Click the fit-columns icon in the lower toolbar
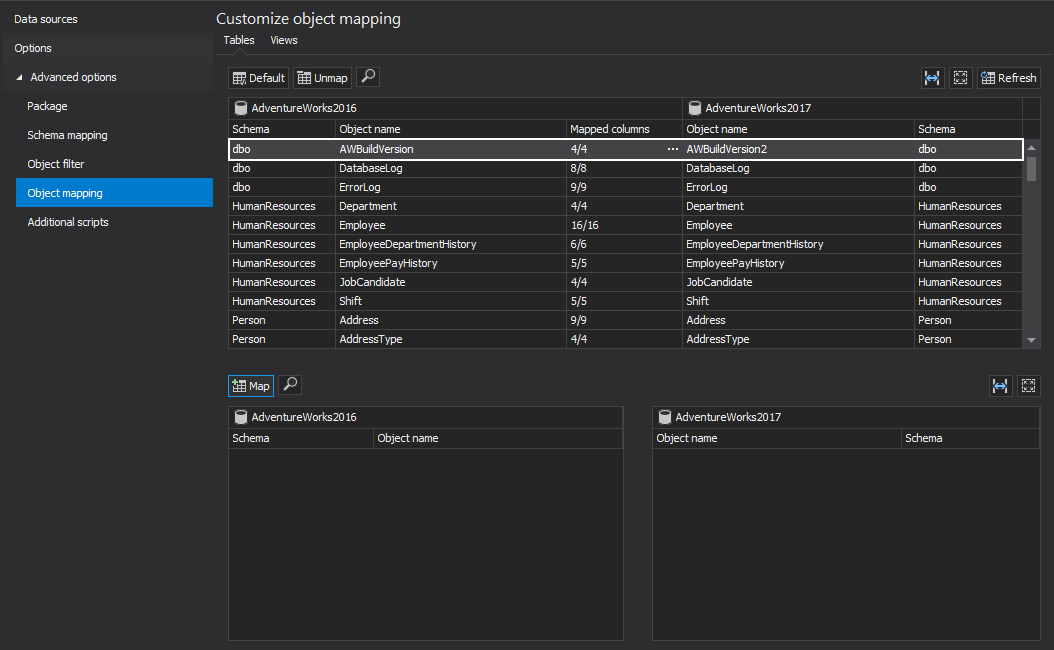Viewport: 1054px width, 650px height. (1000, 386)
